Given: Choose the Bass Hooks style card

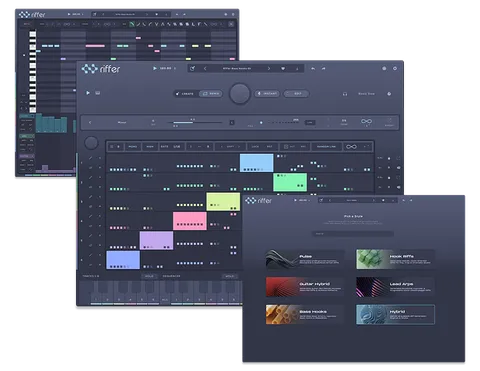Looking at the screenshot, I should point(305,314).
